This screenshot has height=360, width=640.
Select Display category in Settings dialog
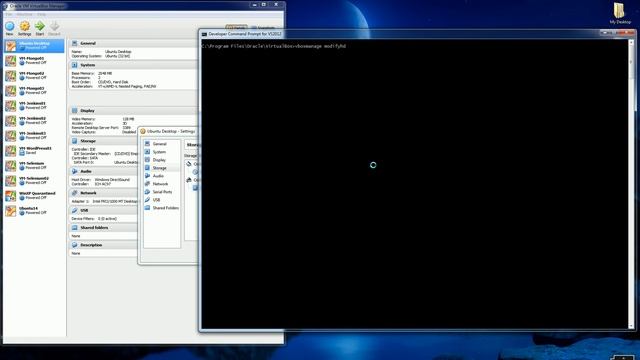tap(162, 160)
